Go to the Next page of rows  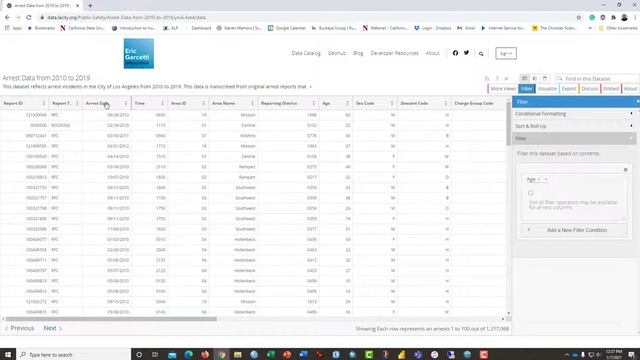(52, 328)
